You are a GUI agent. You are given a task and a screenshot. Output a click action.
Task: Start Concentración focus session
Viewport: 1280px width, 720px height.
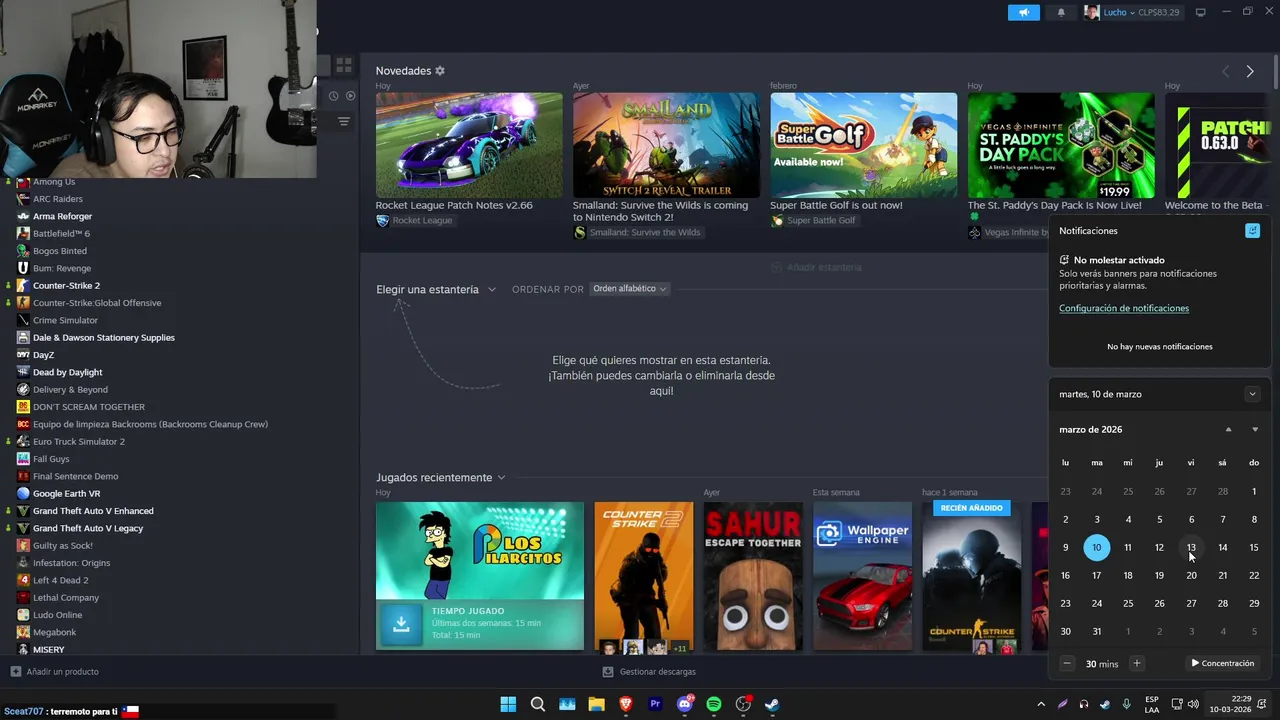point(1222,663)
